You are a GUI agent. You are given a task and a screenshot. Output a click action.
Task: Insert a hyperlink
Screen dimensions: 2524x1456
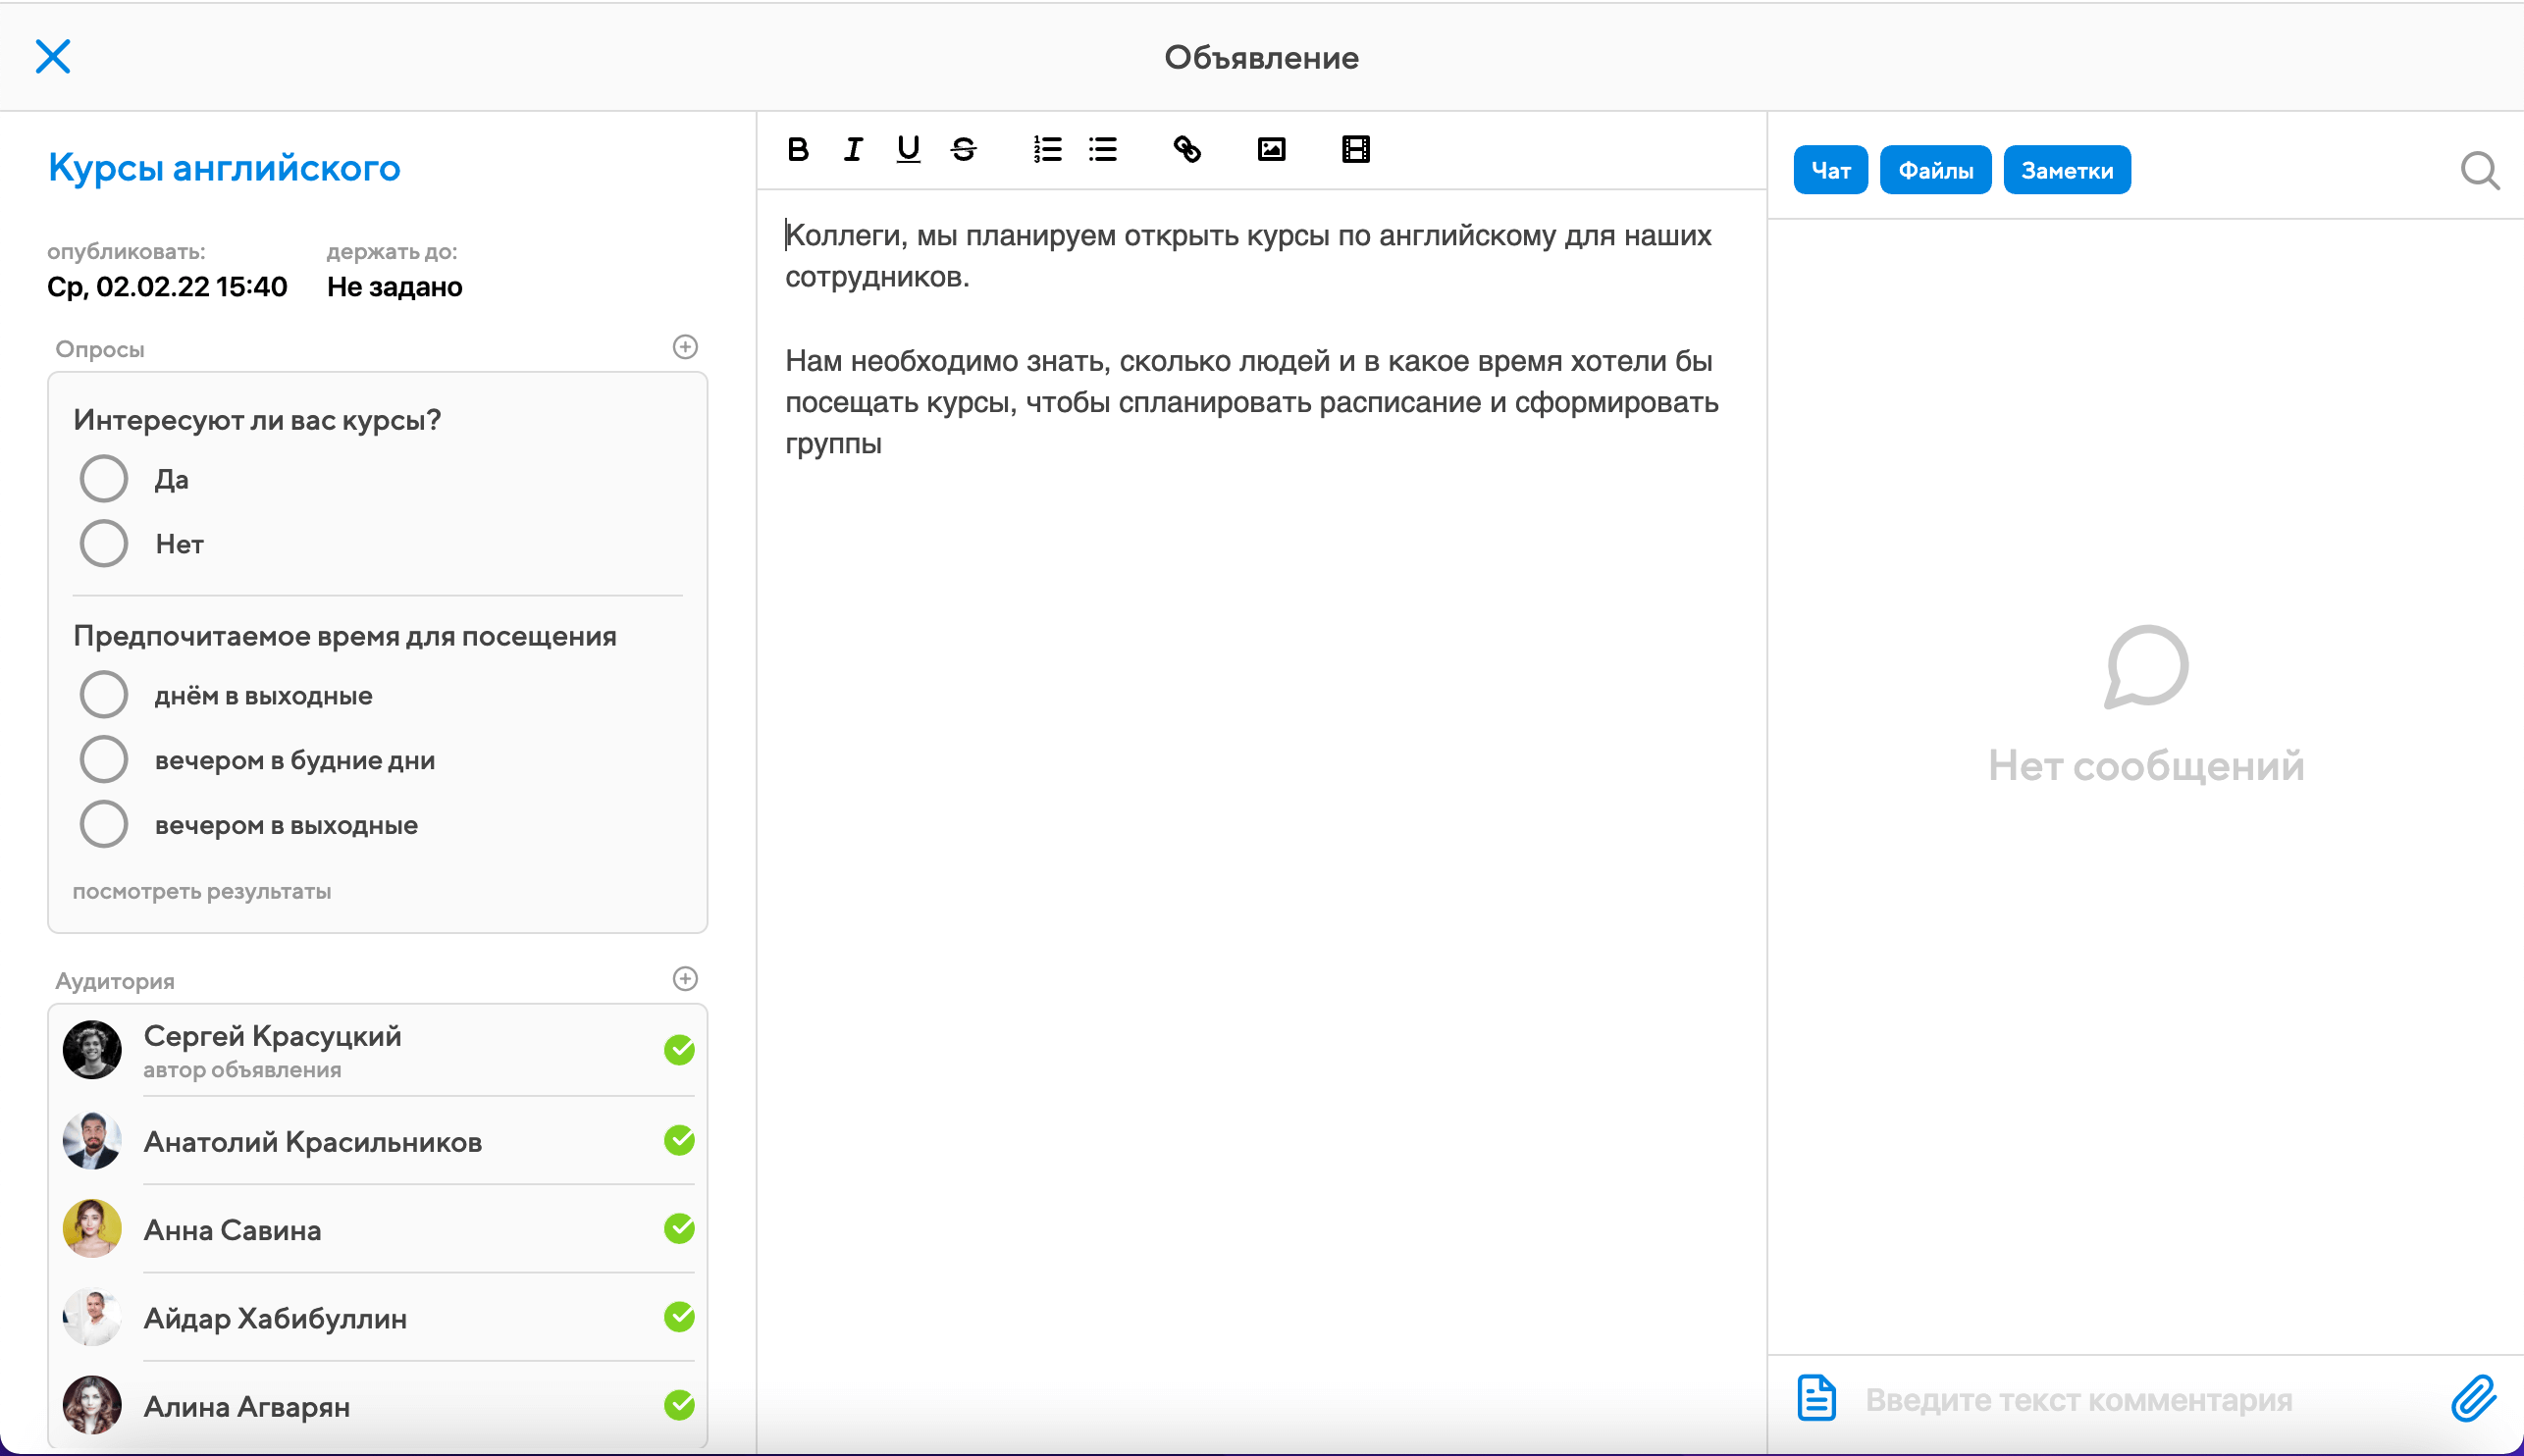(x=1186, y=150)
